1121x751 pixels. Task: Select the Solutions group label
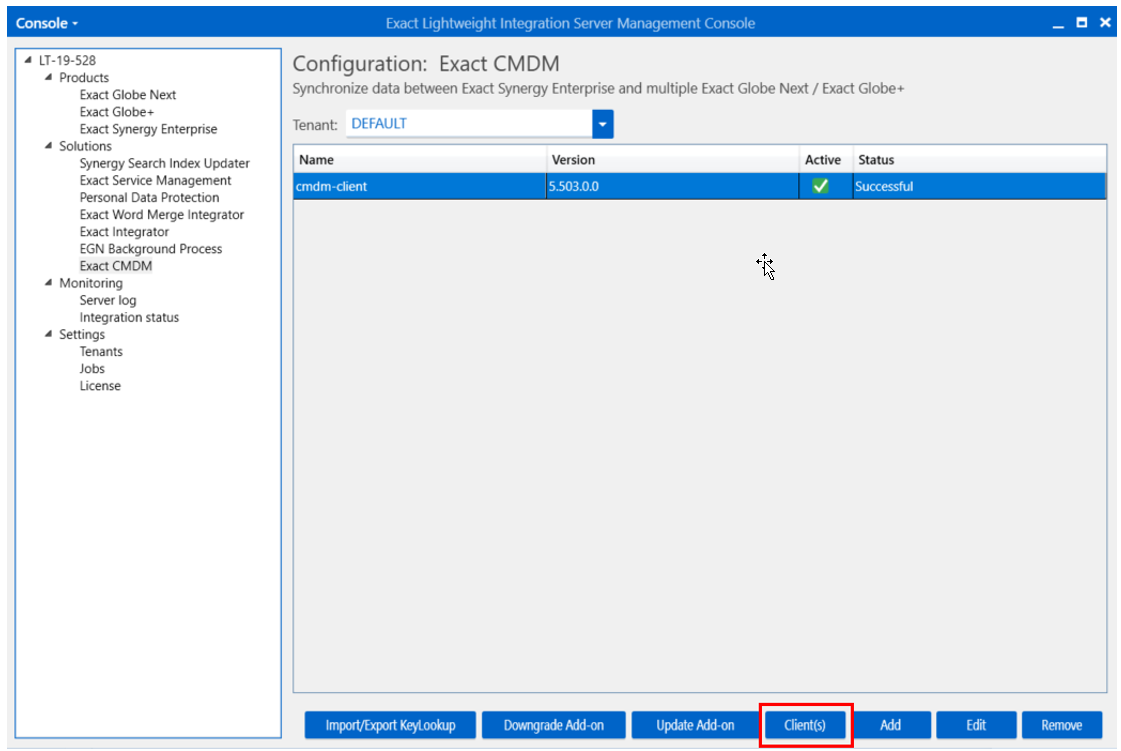(x=85, y=146)
